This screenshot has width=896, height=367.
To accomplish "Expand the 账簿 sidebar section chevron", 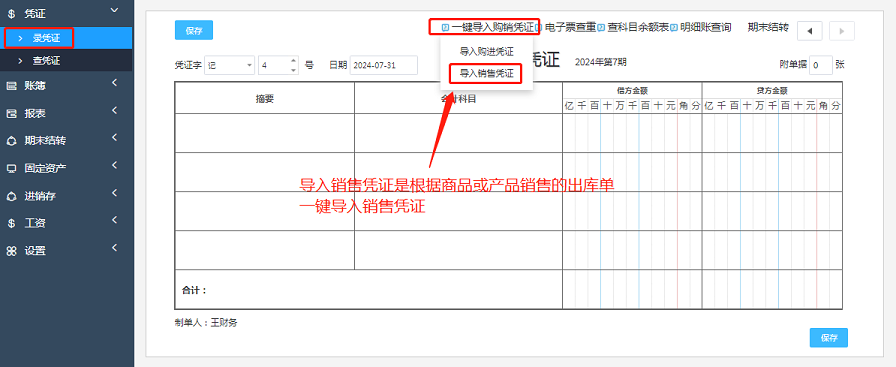I will pyautogui.click(x=114, y=83).
